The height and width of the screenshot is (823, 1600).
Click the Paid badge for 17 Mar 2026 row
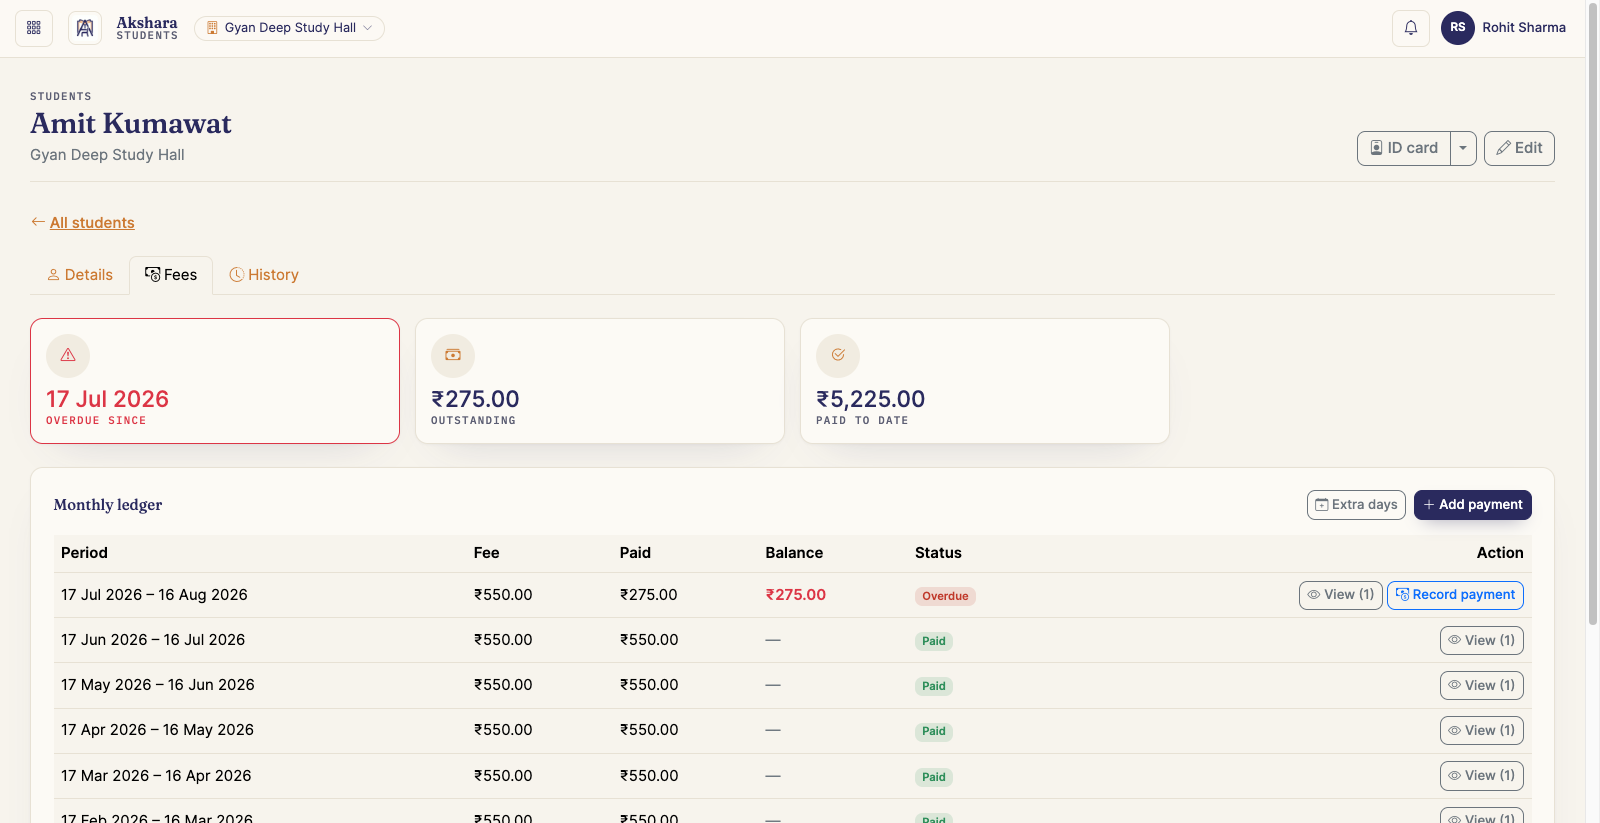tap(934, 777)
